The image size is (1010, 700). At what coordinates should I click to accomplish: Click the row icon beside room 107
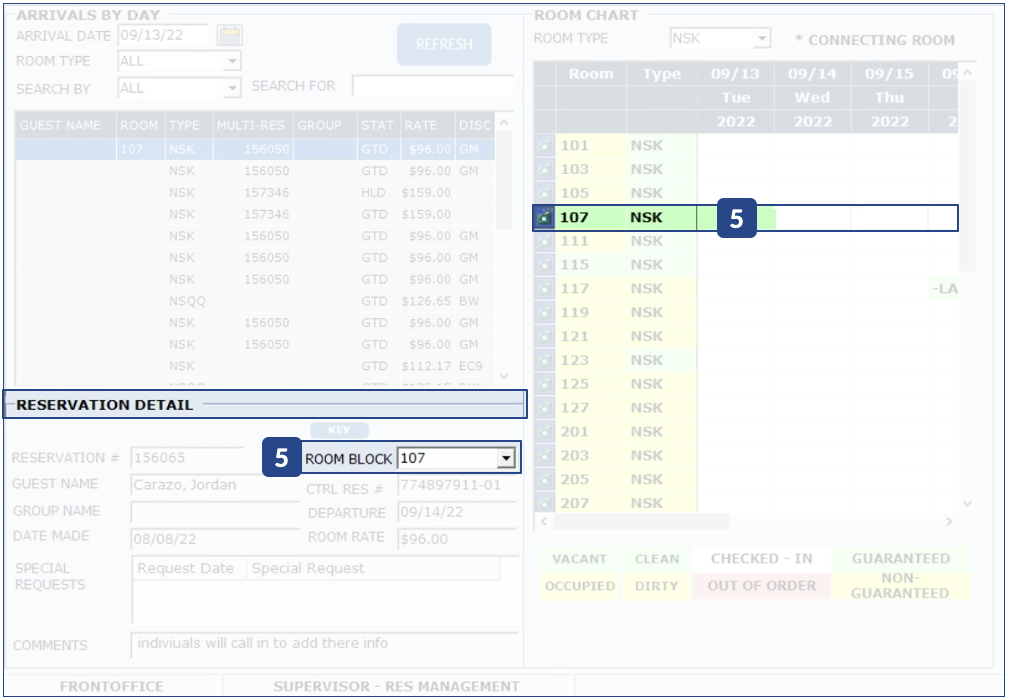[x=544, y=217]
